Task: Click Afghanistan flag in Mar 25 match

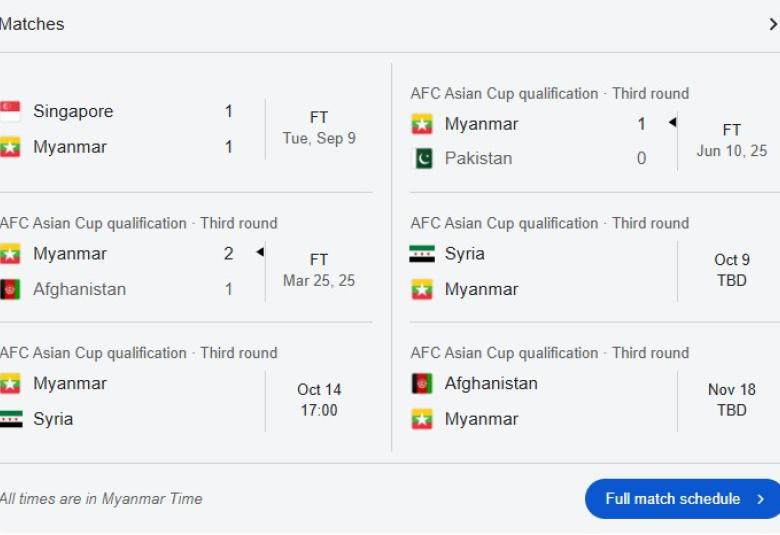Action: tap(11, 290)
